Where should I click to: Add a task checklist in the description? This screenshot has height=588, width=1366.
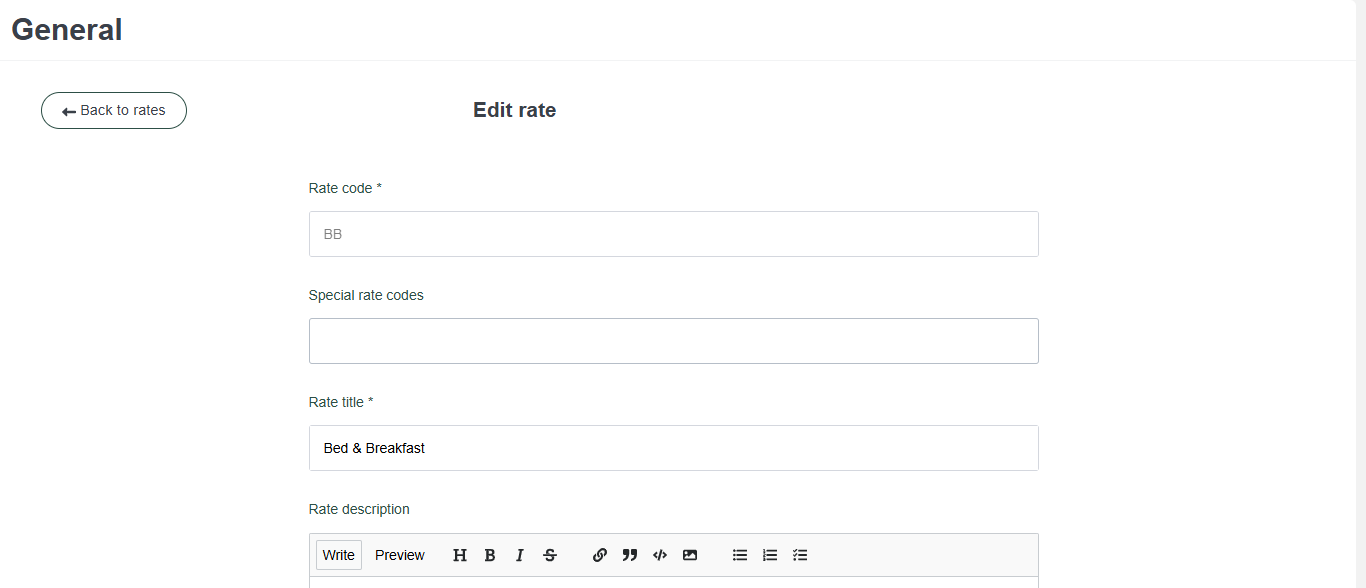(x=800, y=555)
